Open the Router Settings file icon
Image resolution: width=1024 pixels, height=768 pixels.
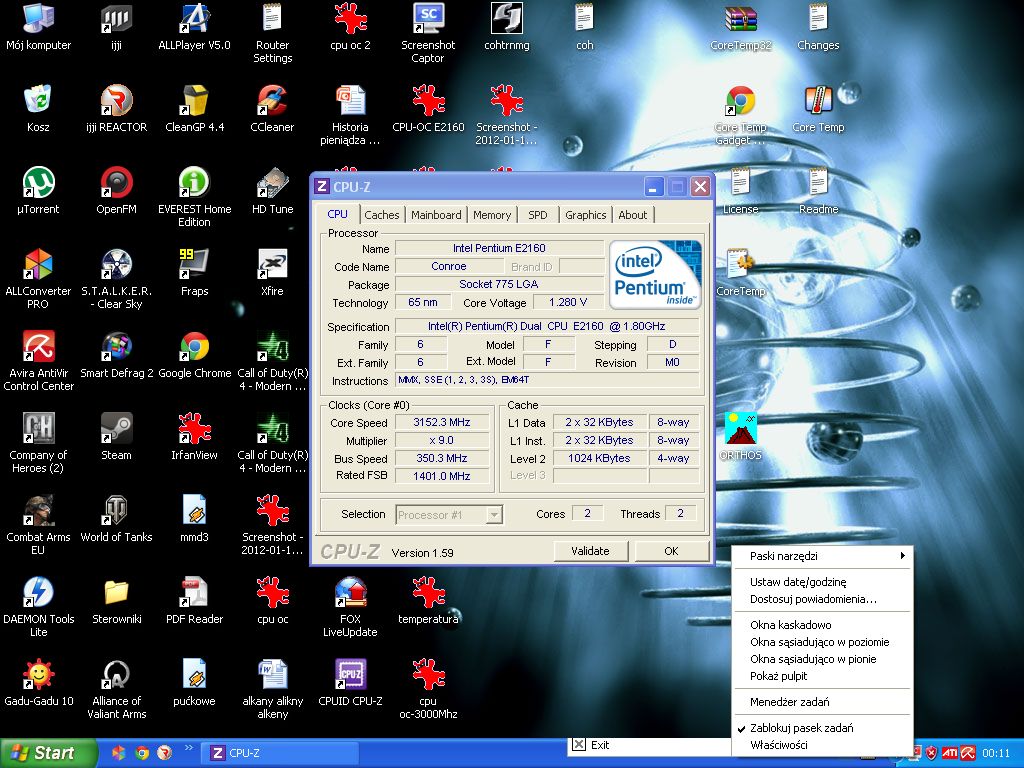(x=272, y=34)
